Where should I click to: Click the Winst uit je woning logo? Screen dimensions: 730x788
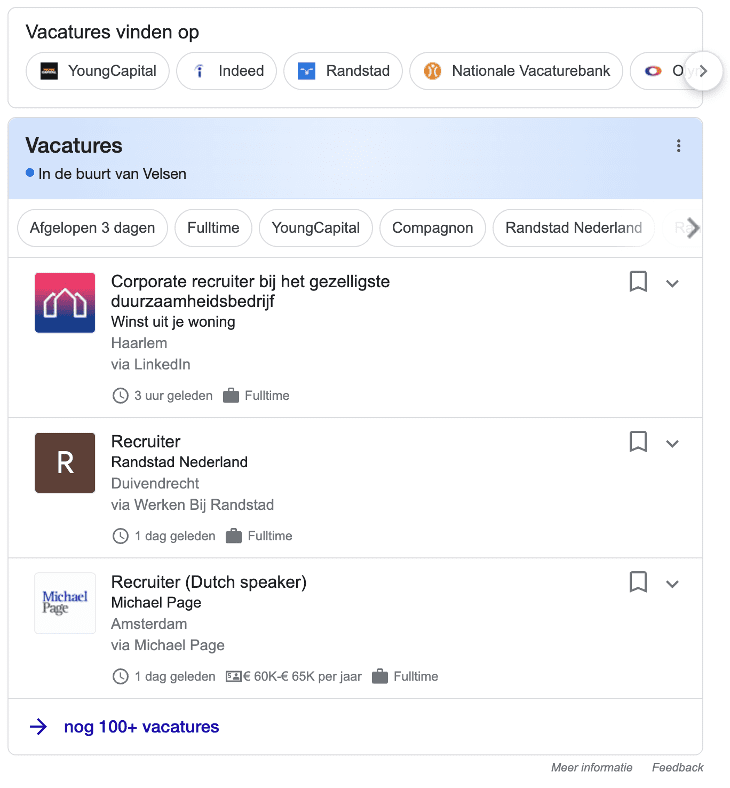65,303
